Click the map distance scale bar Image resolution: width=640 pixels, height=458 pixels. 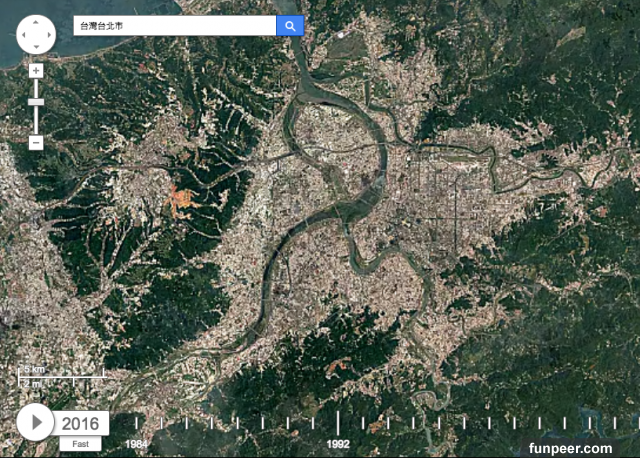60,376
